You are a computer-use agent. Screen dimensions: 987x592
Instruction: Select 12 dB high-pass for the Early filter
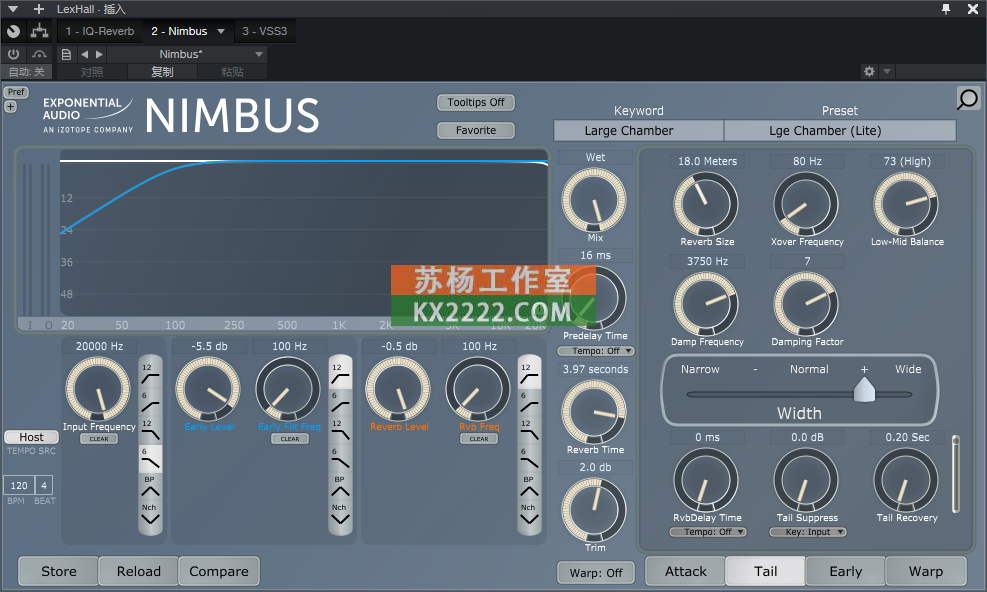(x=340, y=373)
